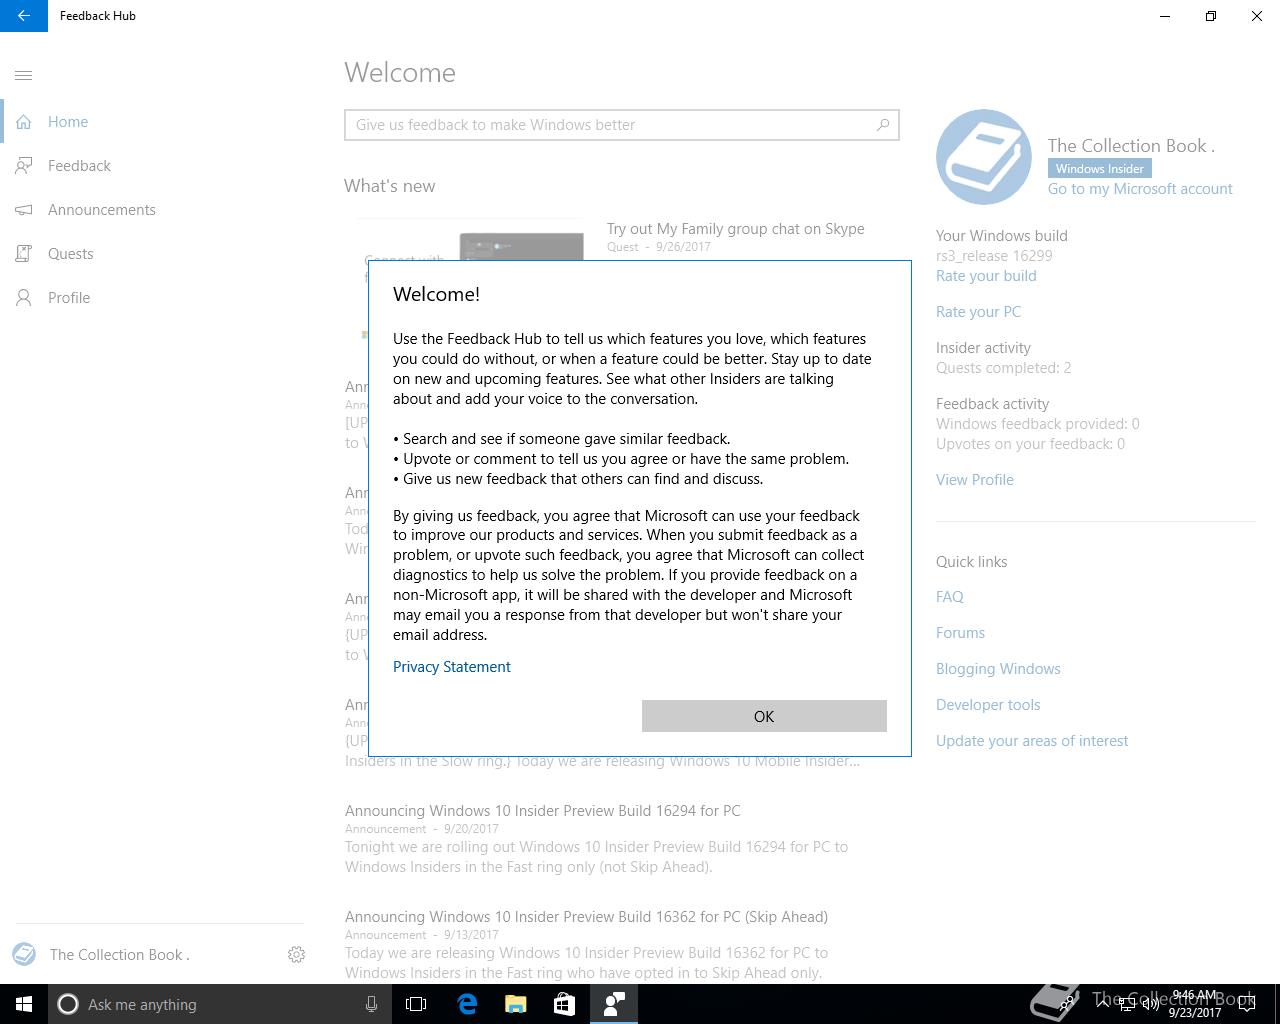Open the hamburger navigation menu
1280x1024 pixels.
[x=24, y=75]
